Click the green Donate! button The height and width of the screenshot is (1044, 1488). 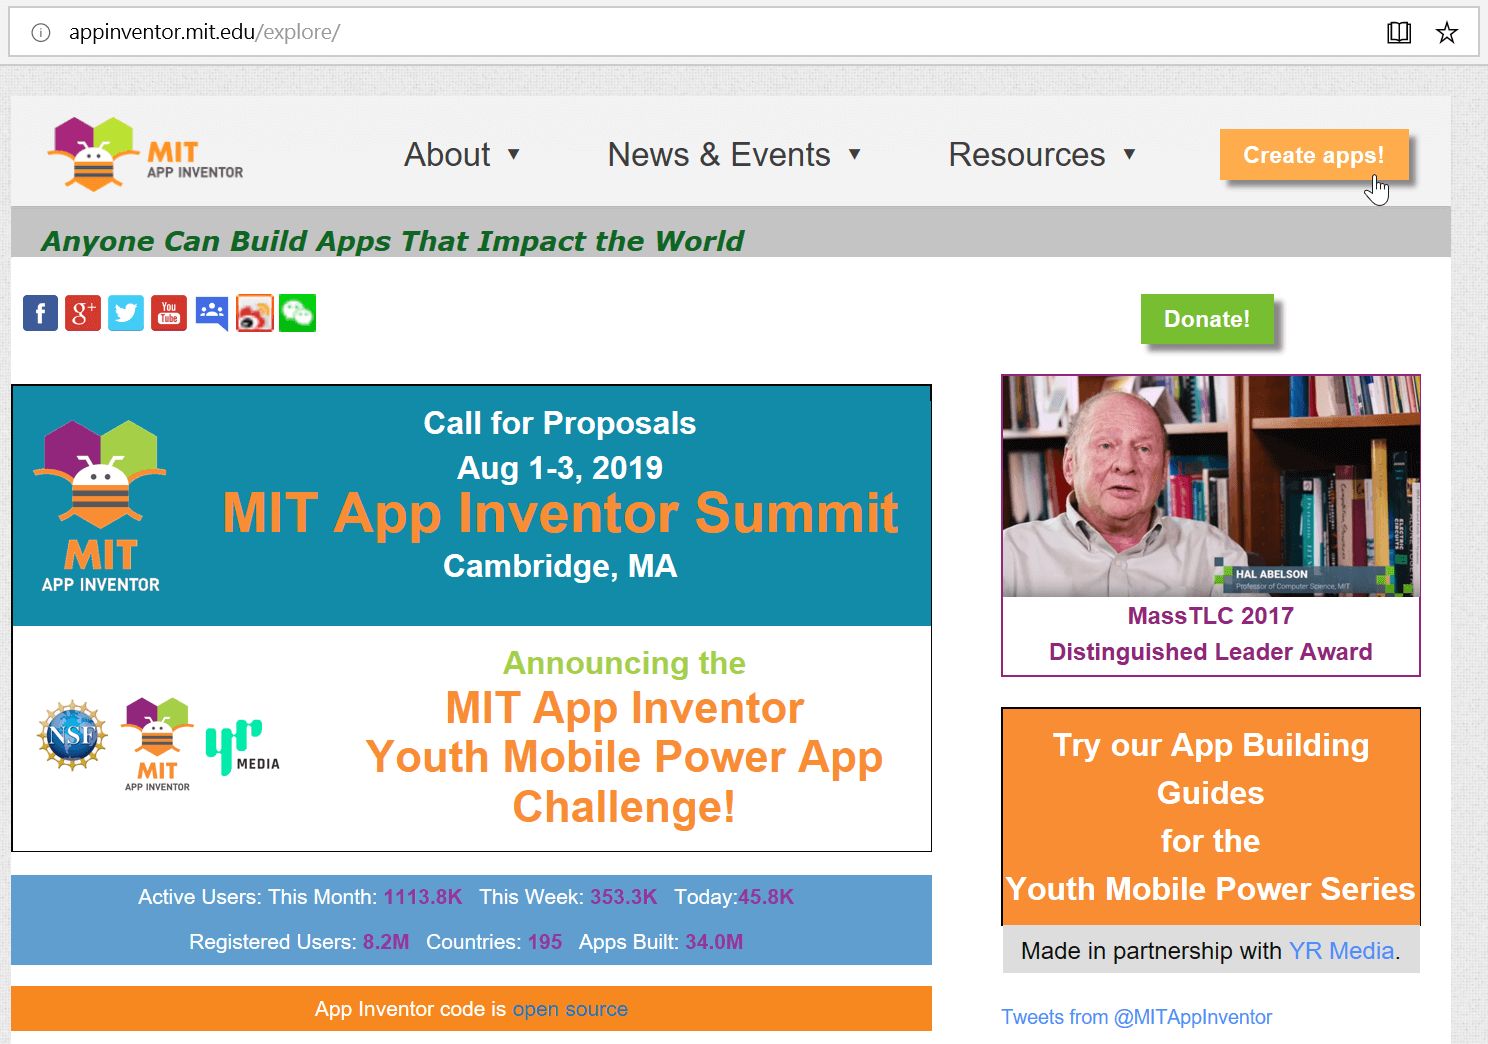1207,319
